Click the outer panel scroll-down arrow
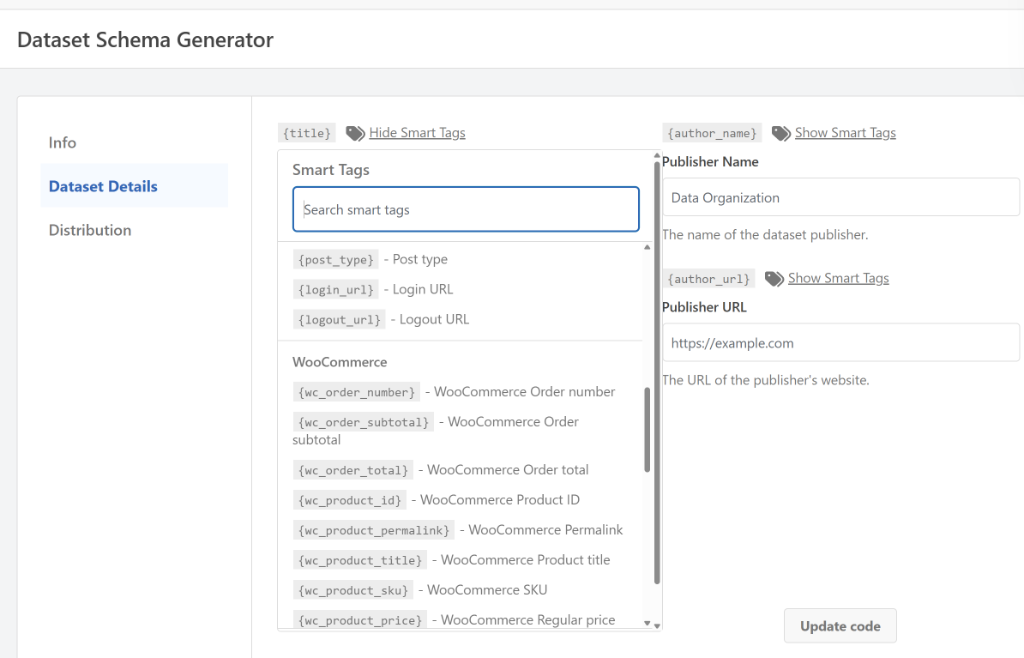1024x658 pixels. tap(657, 626)
